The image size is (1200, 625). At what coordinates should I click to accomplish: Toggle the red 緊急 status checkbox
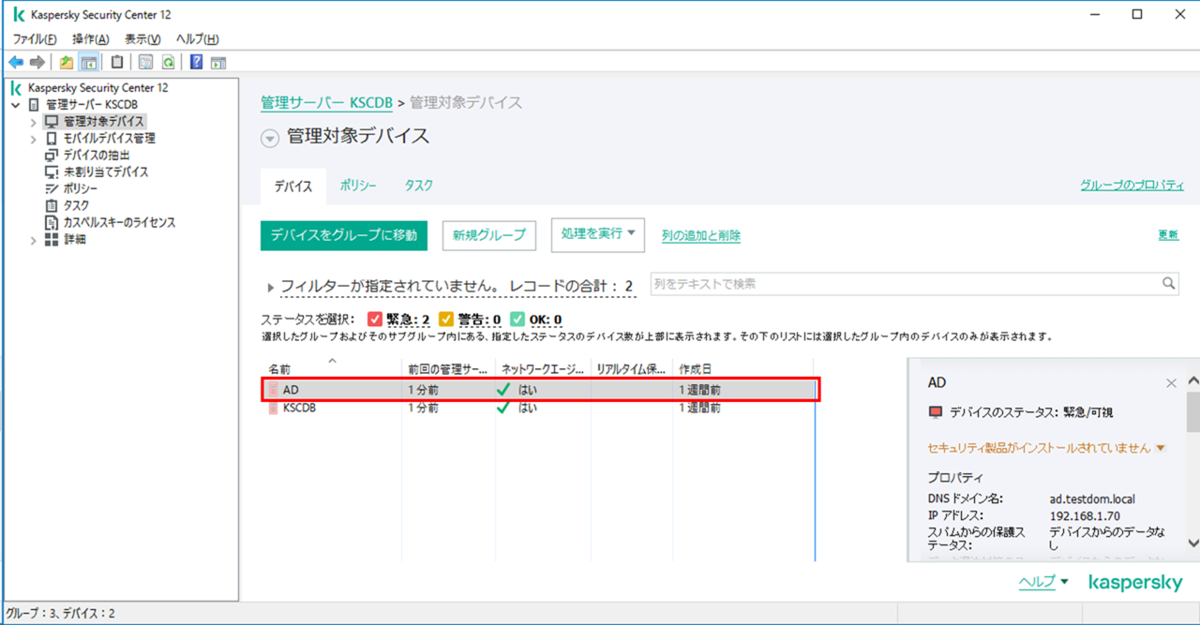tap(375, 320)
